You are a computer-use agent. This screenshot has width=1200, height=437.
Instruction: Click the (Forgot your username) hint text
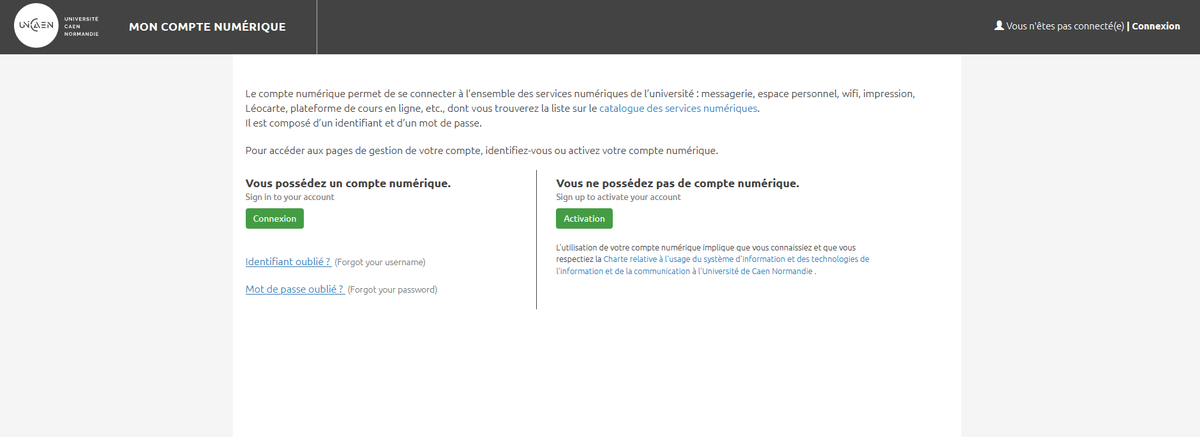coord(380,262)
